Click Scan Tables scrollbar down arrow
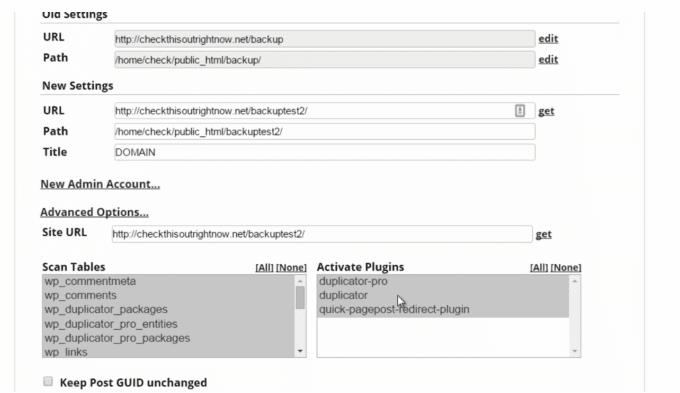Screen dimensions: 680x393 pos(300,351)
